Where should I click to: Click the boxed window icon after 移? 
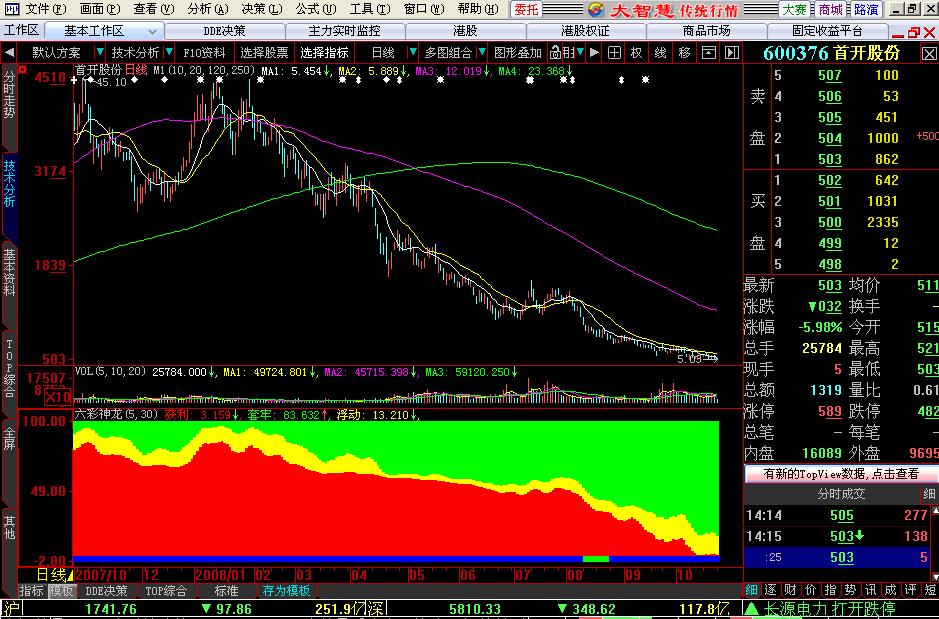(708, 53)
